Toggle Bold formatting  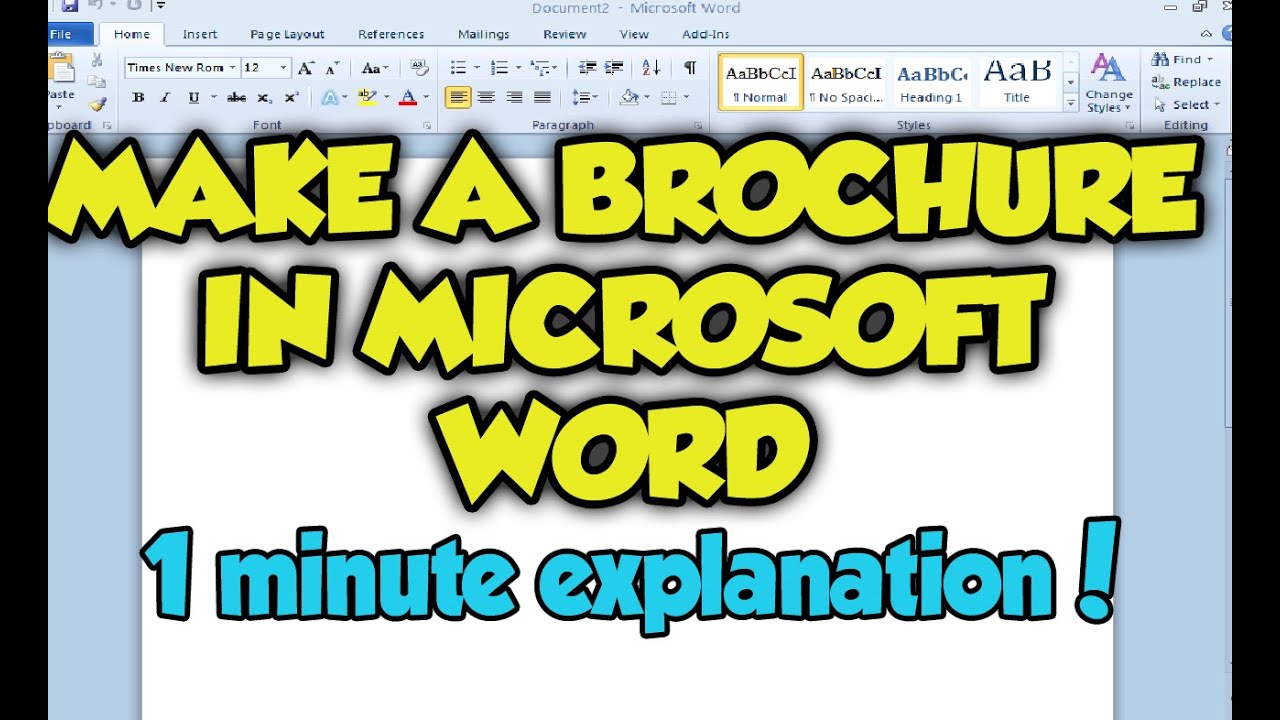click(x=138, y=98)
